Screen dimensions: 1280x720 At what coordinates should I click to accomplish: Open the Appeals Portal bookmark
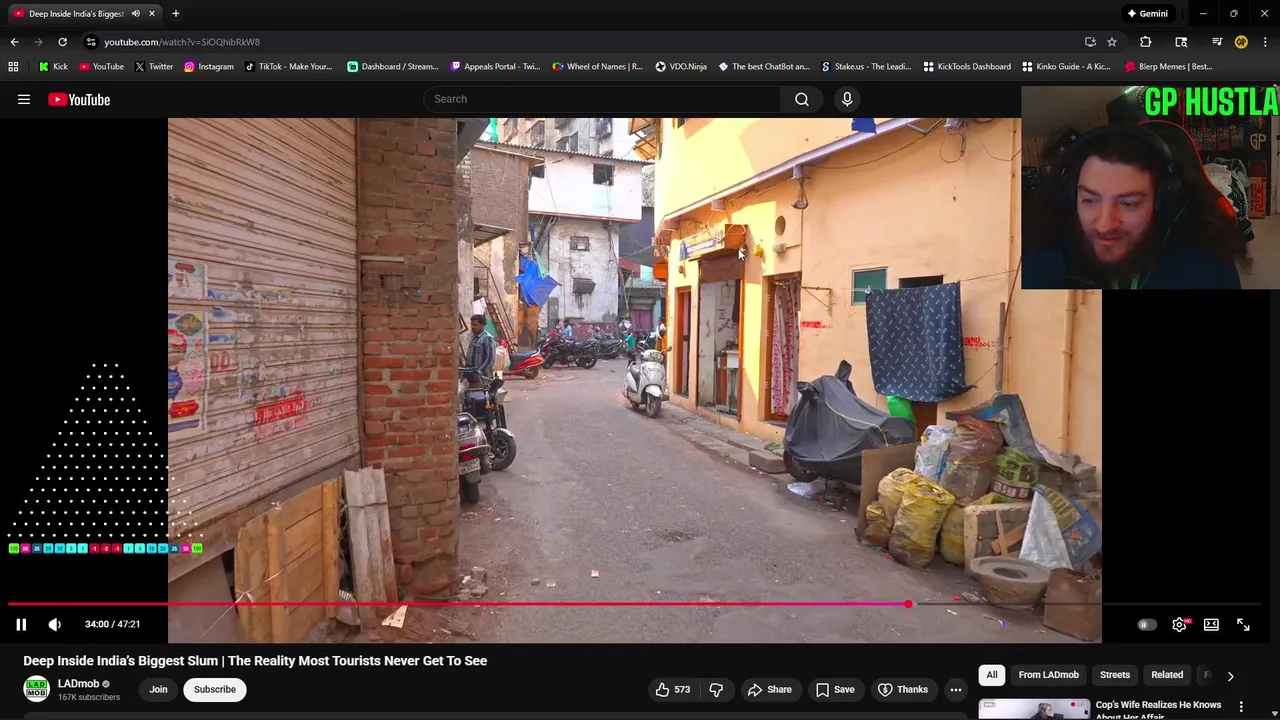495,67
